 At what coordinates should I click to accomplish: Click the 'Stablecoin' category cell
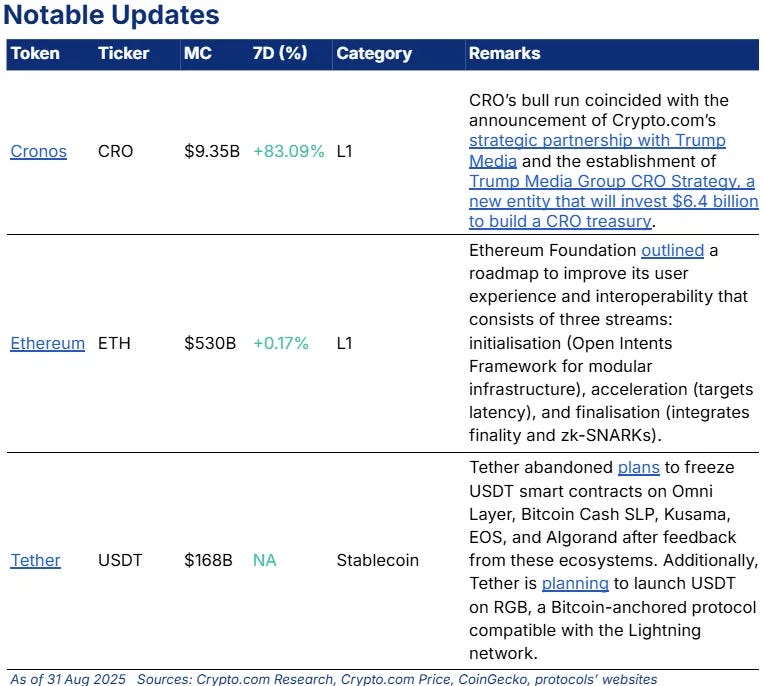pos(378,560)
